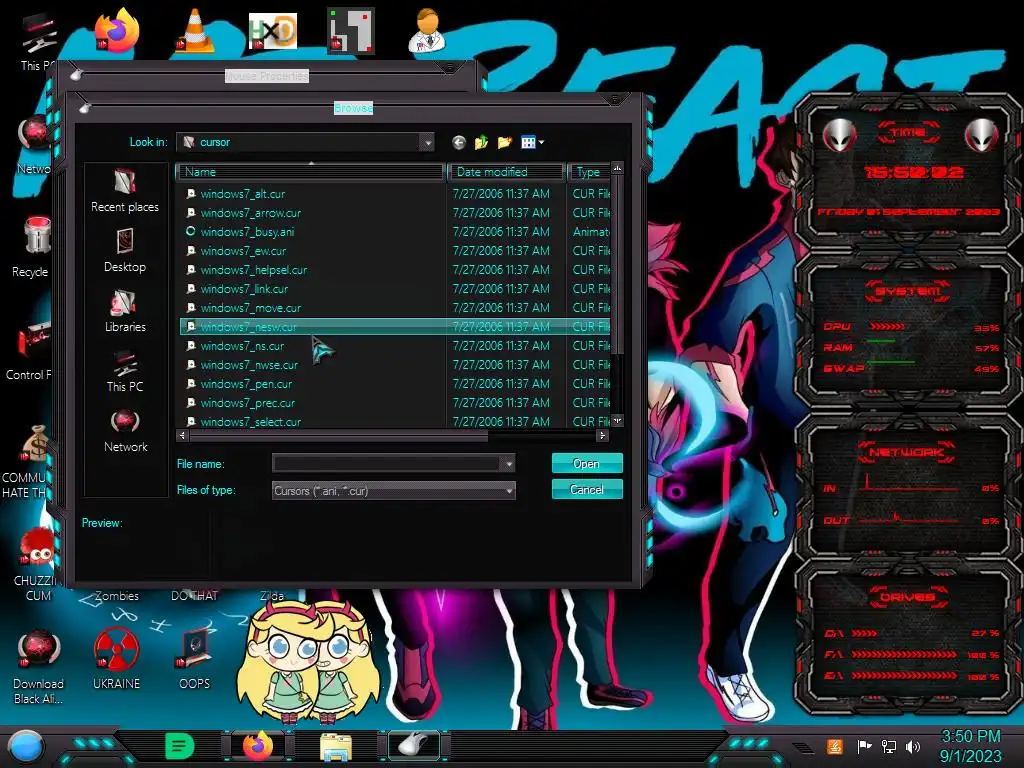Open the volume icon in system tray
The height and width of the screenshot is (768, 1024).
pyautogui.click(x=913, y=746)
